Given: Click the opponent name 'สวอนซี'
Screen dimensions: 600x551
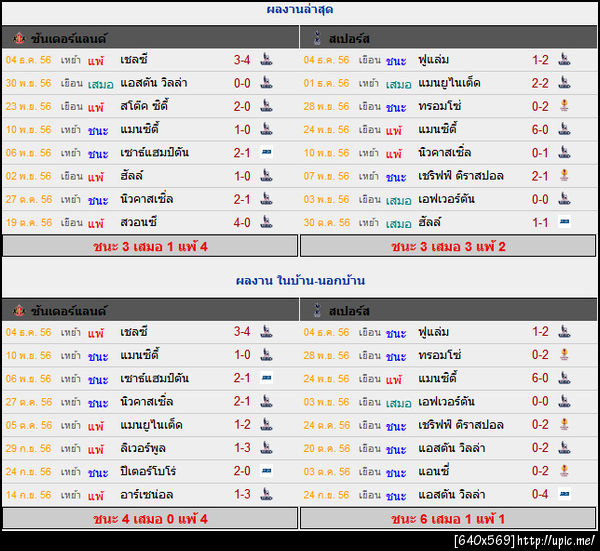Looking at the screenshot, I should point(139,222).
